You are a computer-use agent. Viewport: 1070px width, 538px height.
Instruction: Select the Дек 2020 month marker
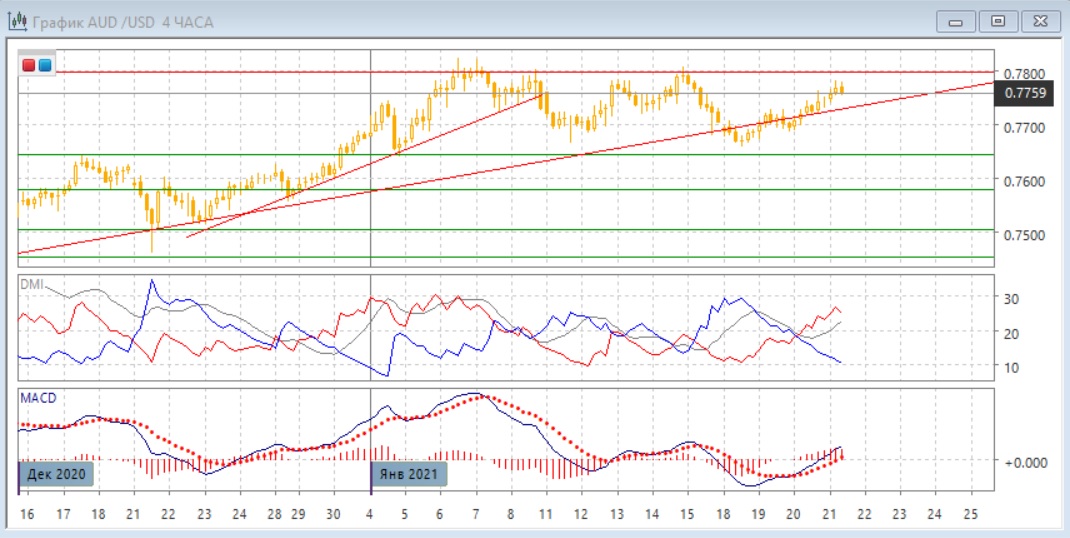click(x=57, y=474)
